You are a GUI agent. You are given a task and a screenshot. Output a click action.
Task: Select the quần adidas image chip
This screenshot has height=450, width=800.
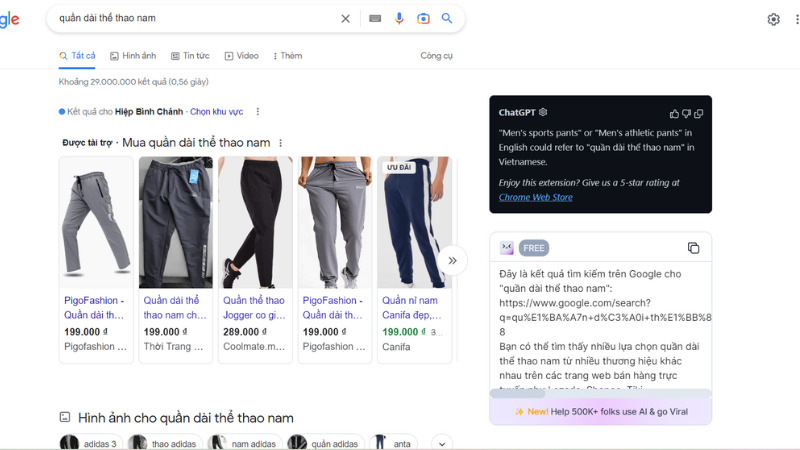[x=325, y=443]
